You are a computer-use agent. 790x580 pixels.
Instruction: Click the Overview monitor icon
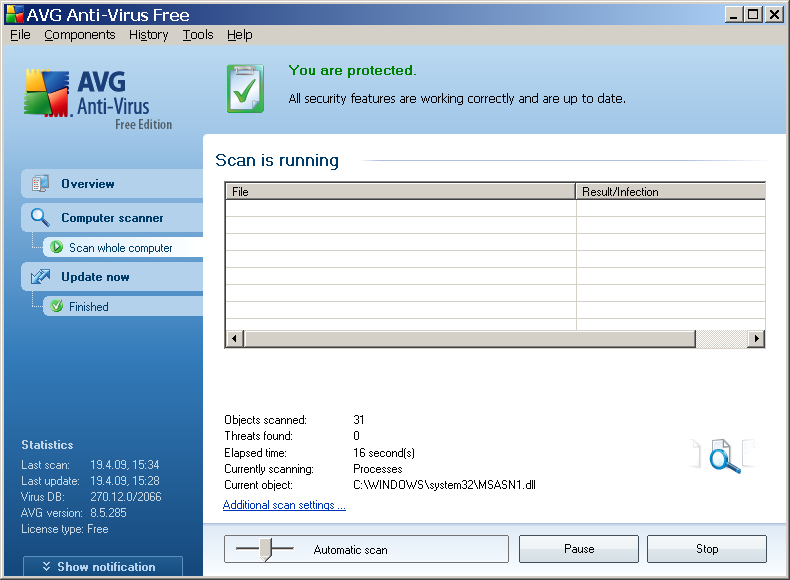40,183
